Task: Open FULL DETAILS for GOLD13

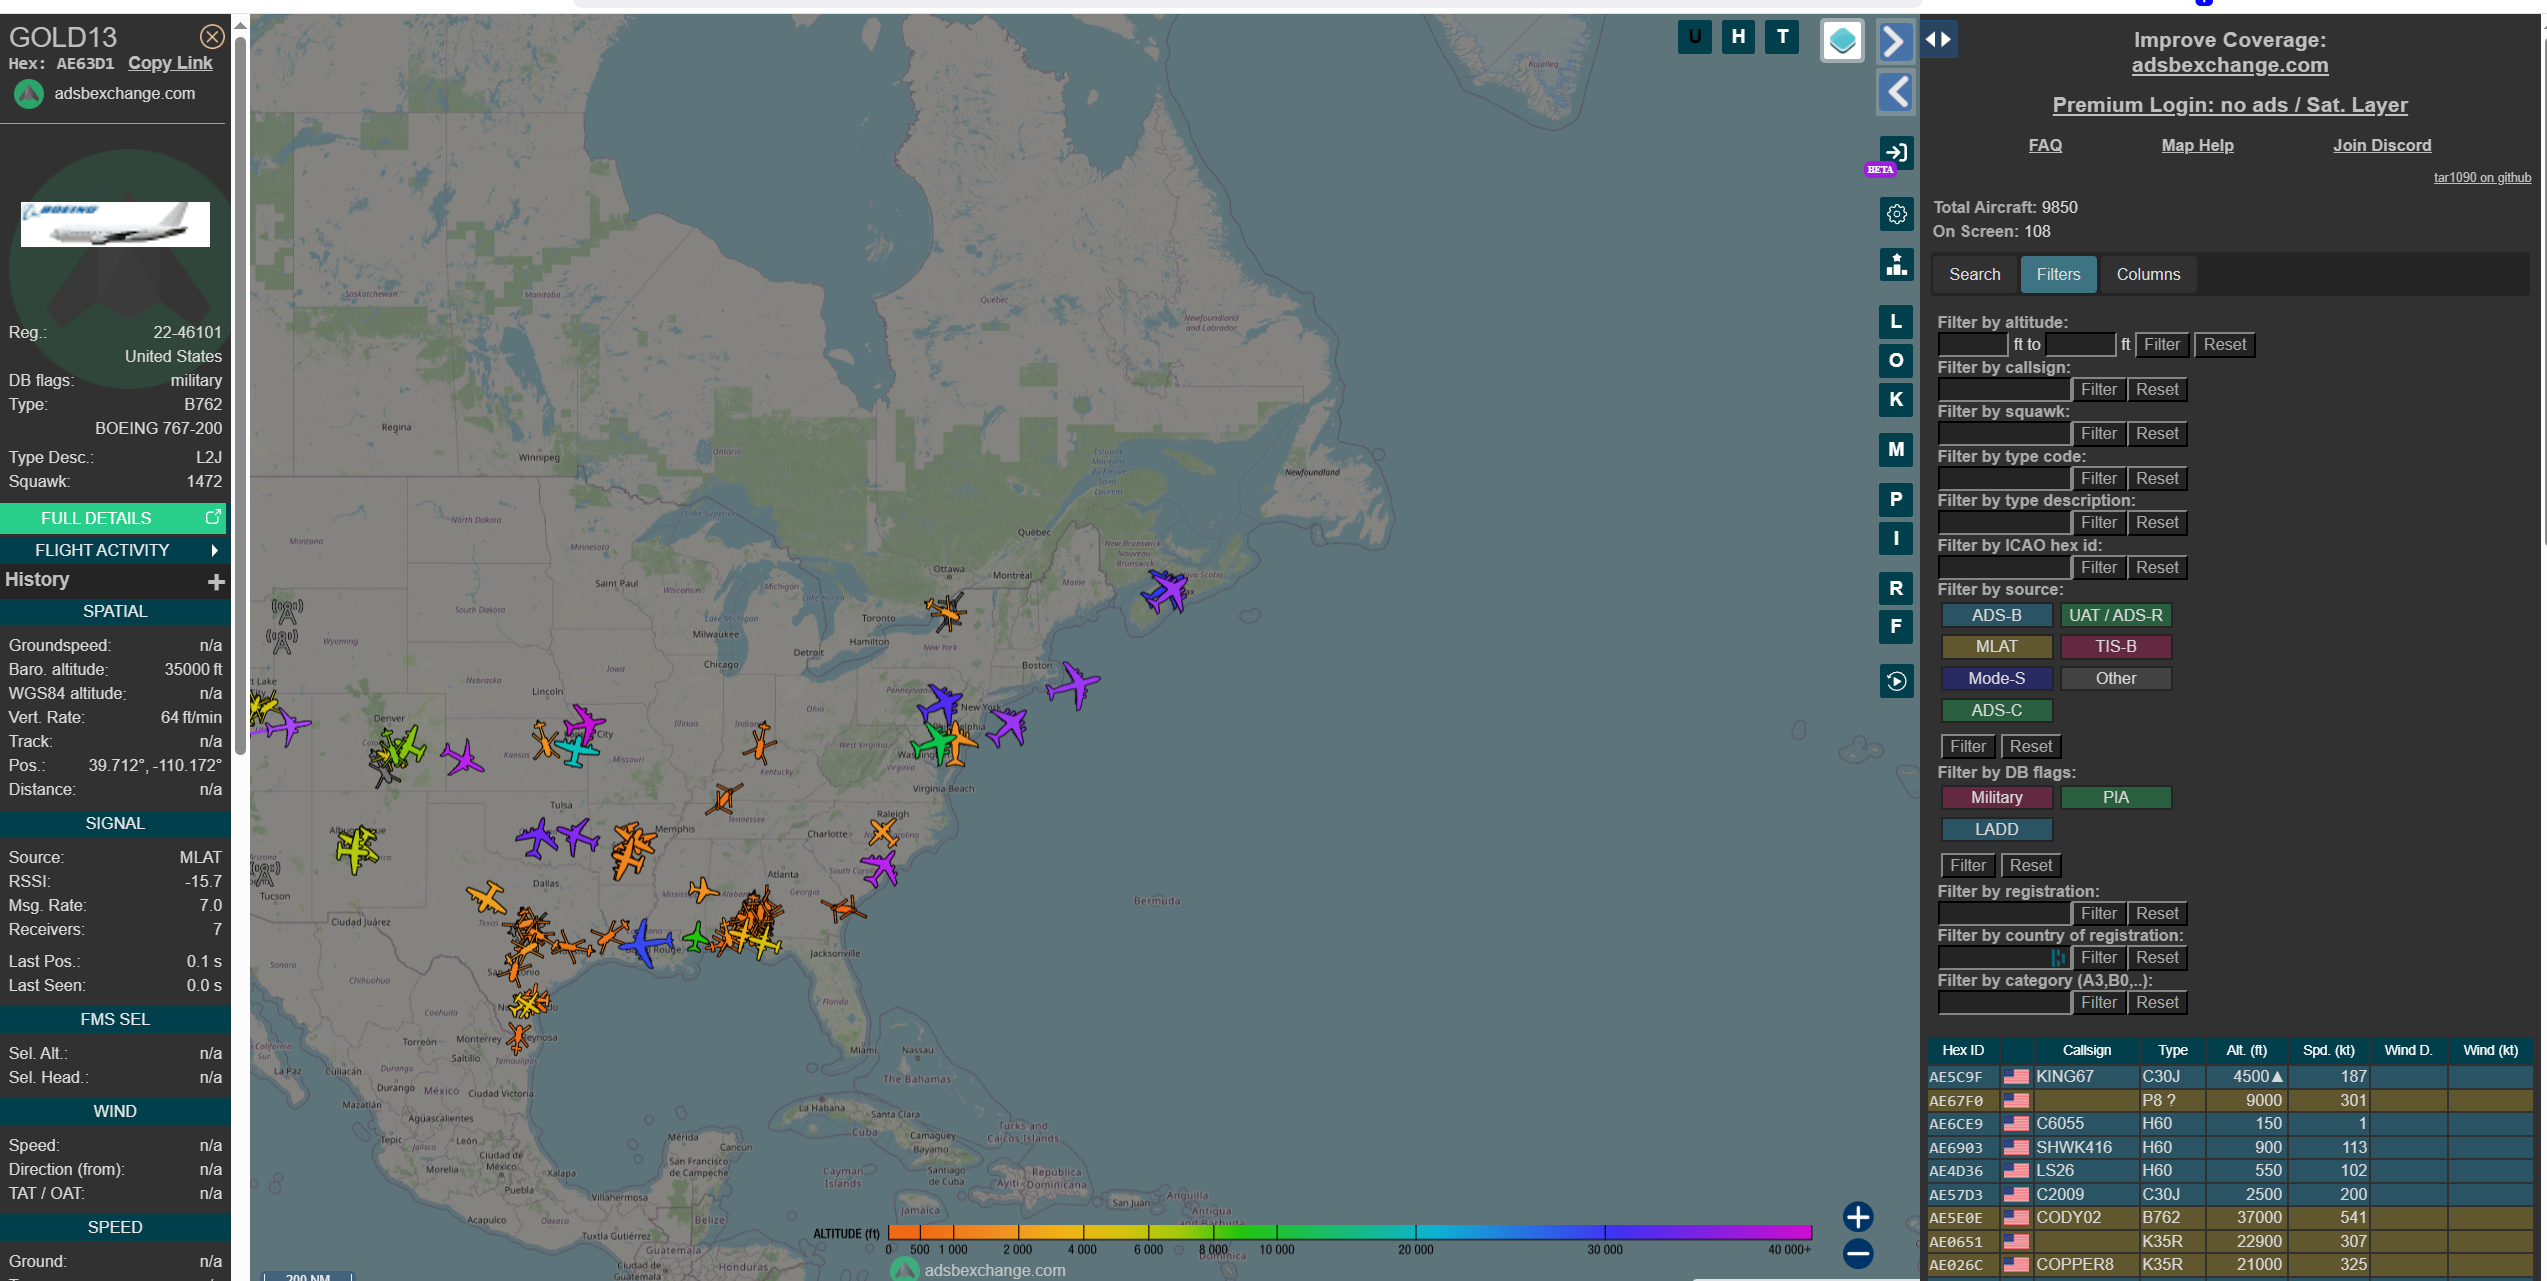Action: (x=114, y=518)
